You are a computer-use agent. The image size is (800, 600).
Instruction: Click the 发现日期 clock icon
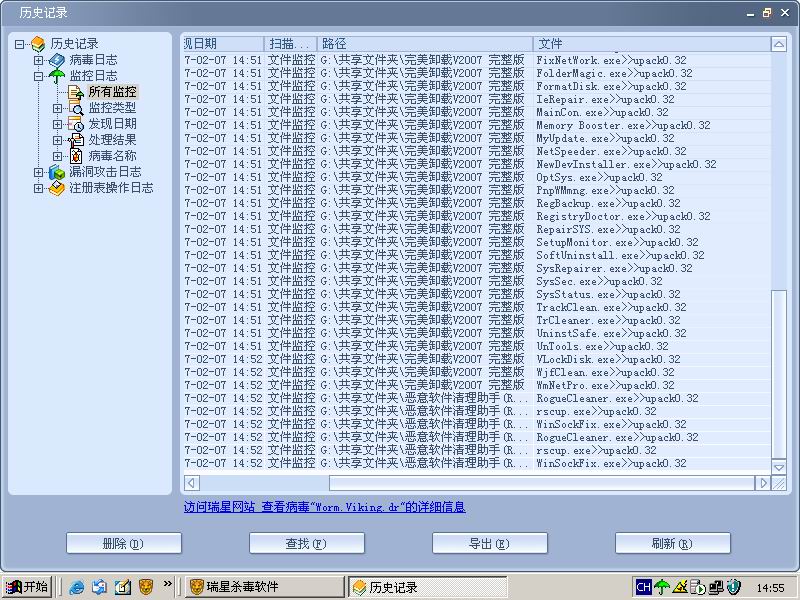point(76,124)
